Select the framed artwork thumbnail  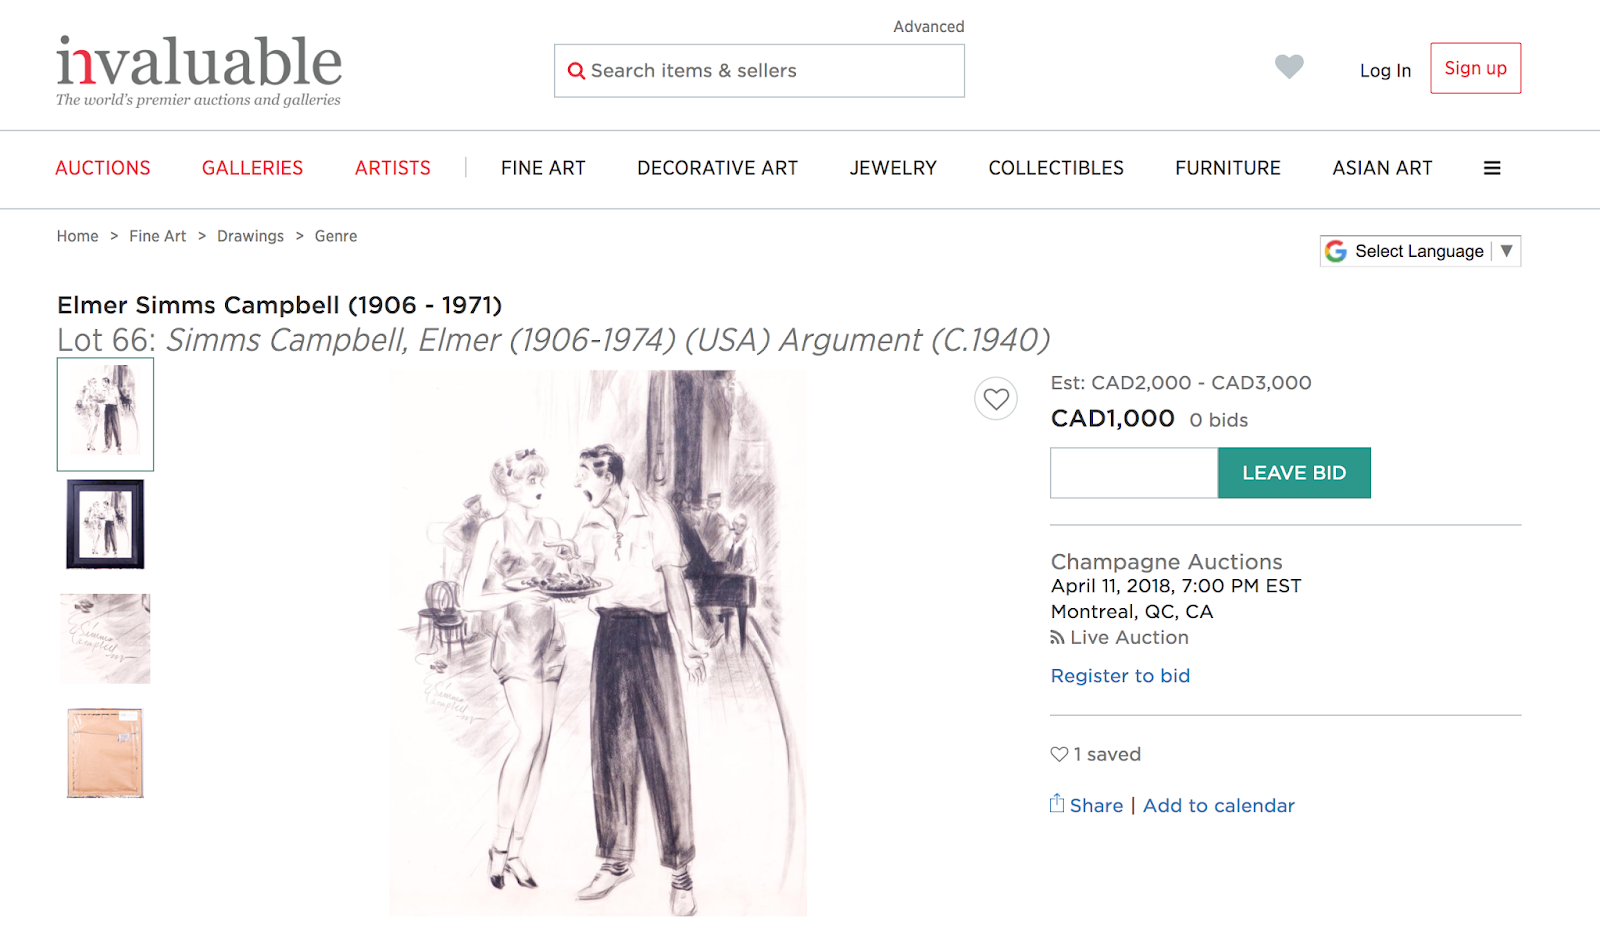point(105,524)
